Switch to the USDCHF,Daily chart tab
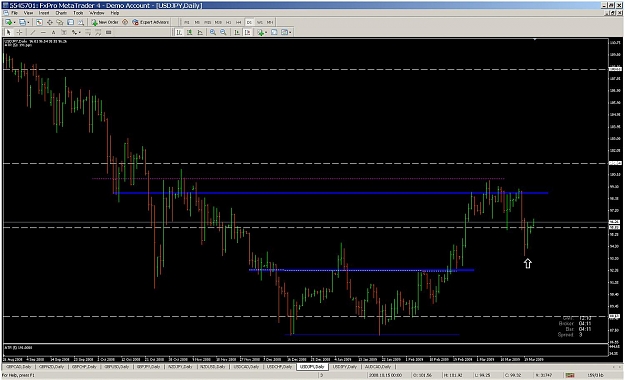 (x=279, y=366)
